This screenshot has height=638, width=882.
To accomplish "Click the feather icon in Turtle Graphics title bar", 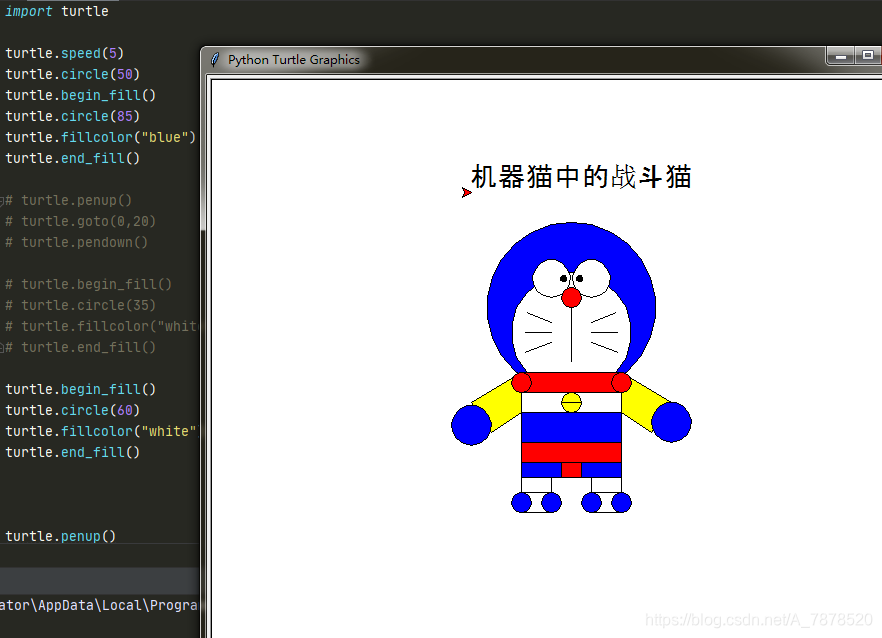I will 215,60.
